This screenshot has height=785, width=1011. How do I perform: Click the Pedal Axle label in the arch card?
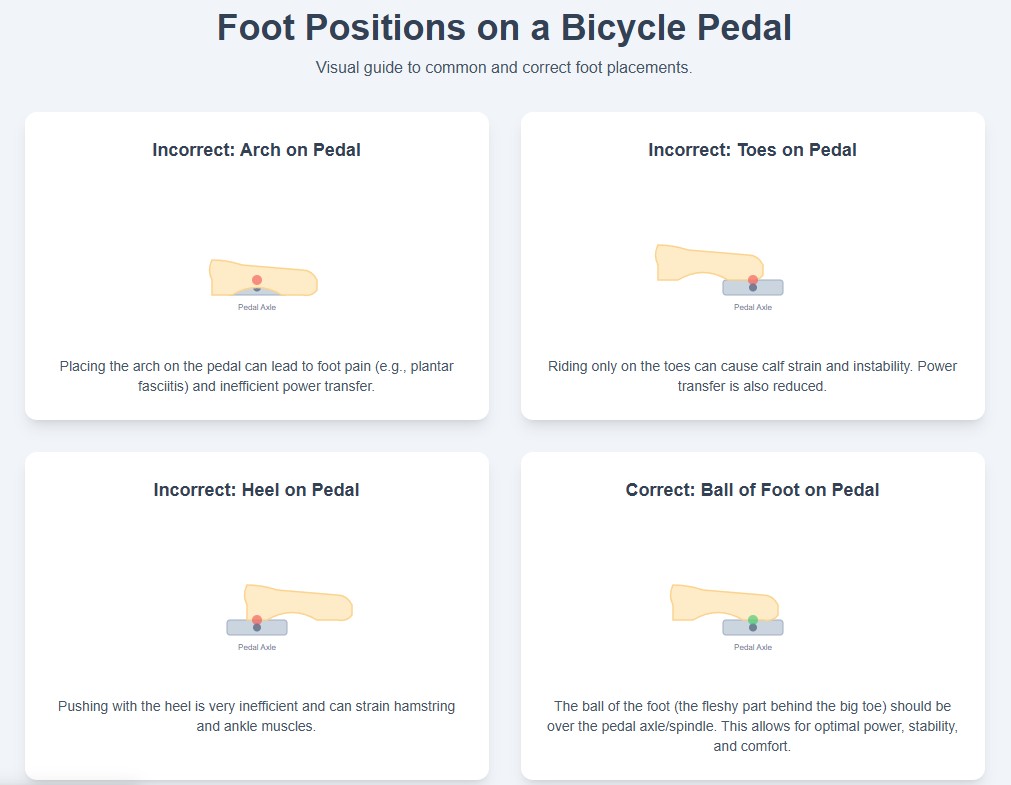click(257, 307)
